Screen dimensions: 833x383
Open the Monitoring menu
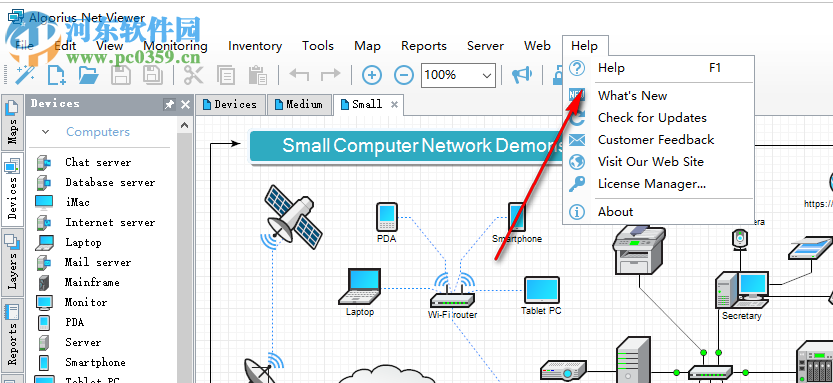175,46
